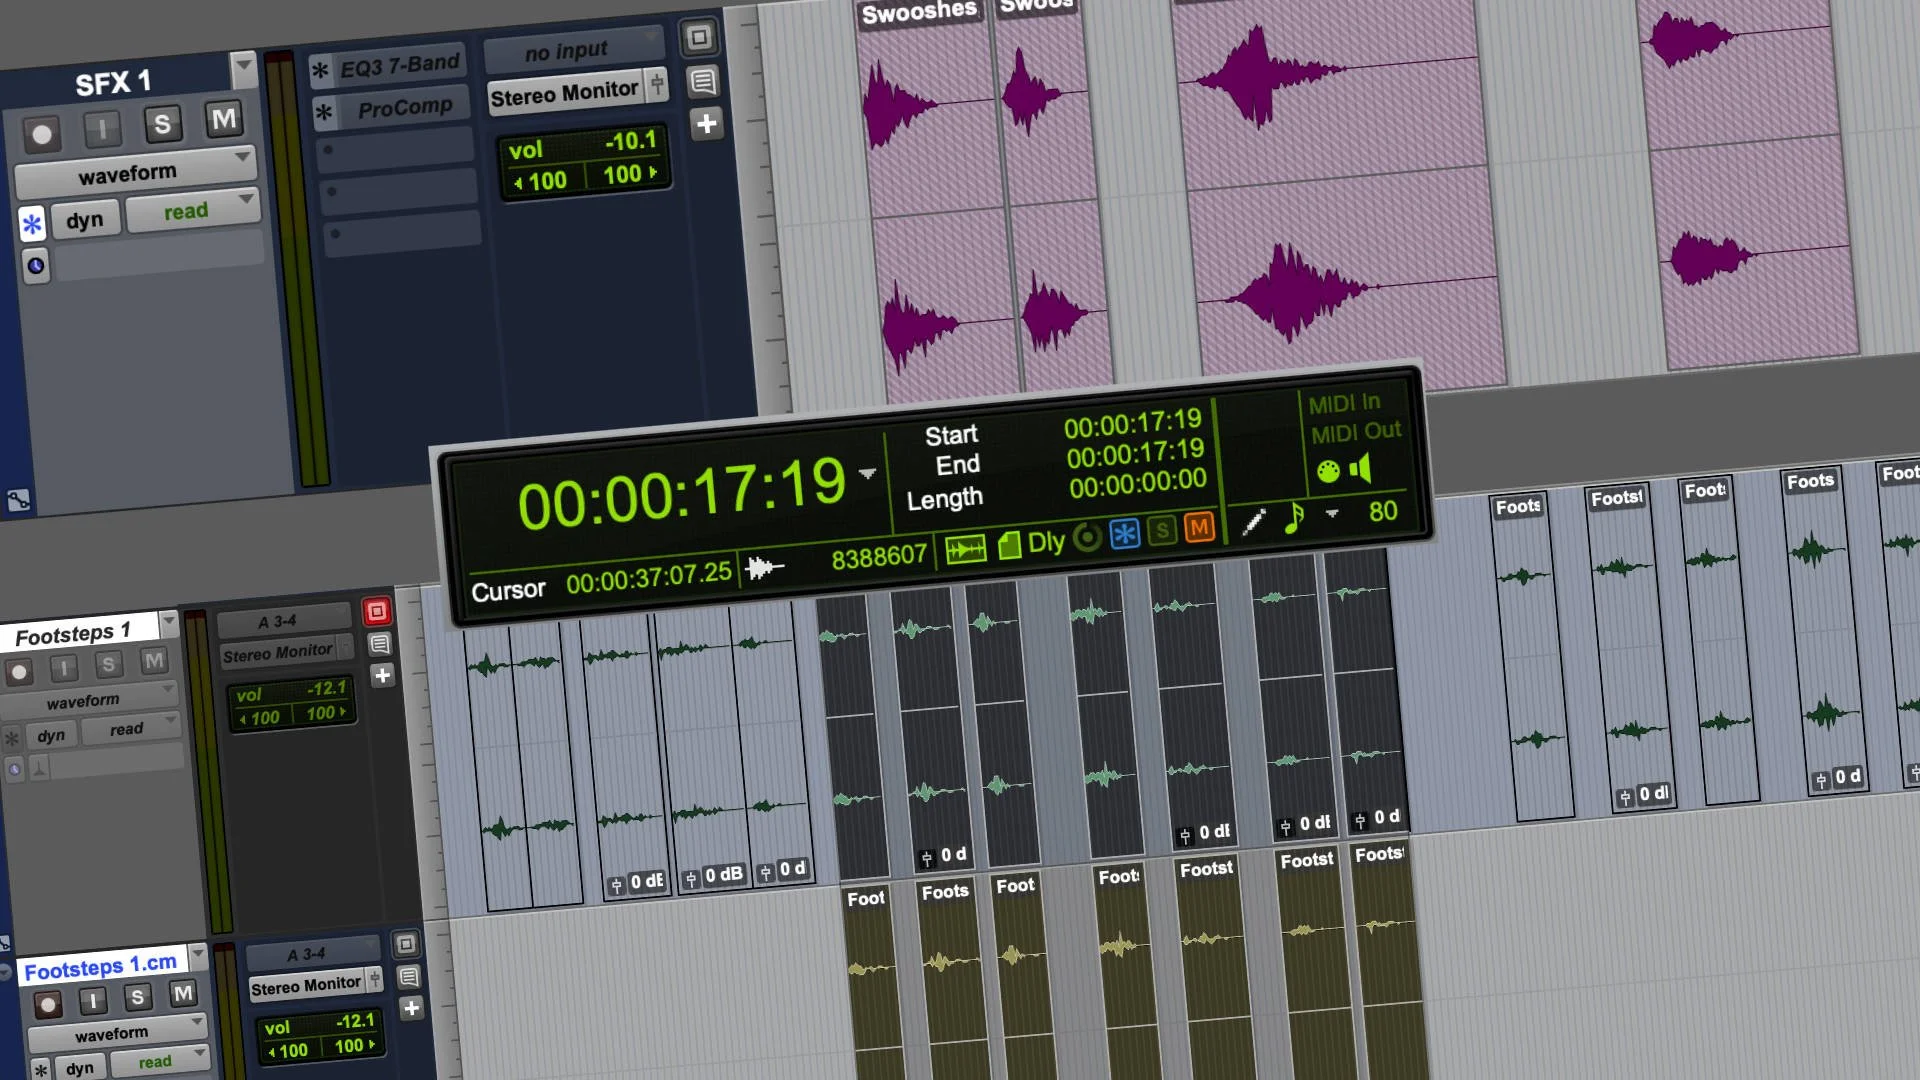Click the tempo value 80
Image resolution: width=1920 pixels, height=1080 pixels.
1383,511
